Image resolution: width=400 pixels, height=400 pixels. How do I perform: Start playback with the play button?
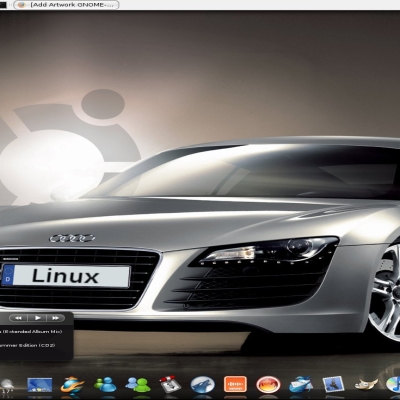click(37, 318)
